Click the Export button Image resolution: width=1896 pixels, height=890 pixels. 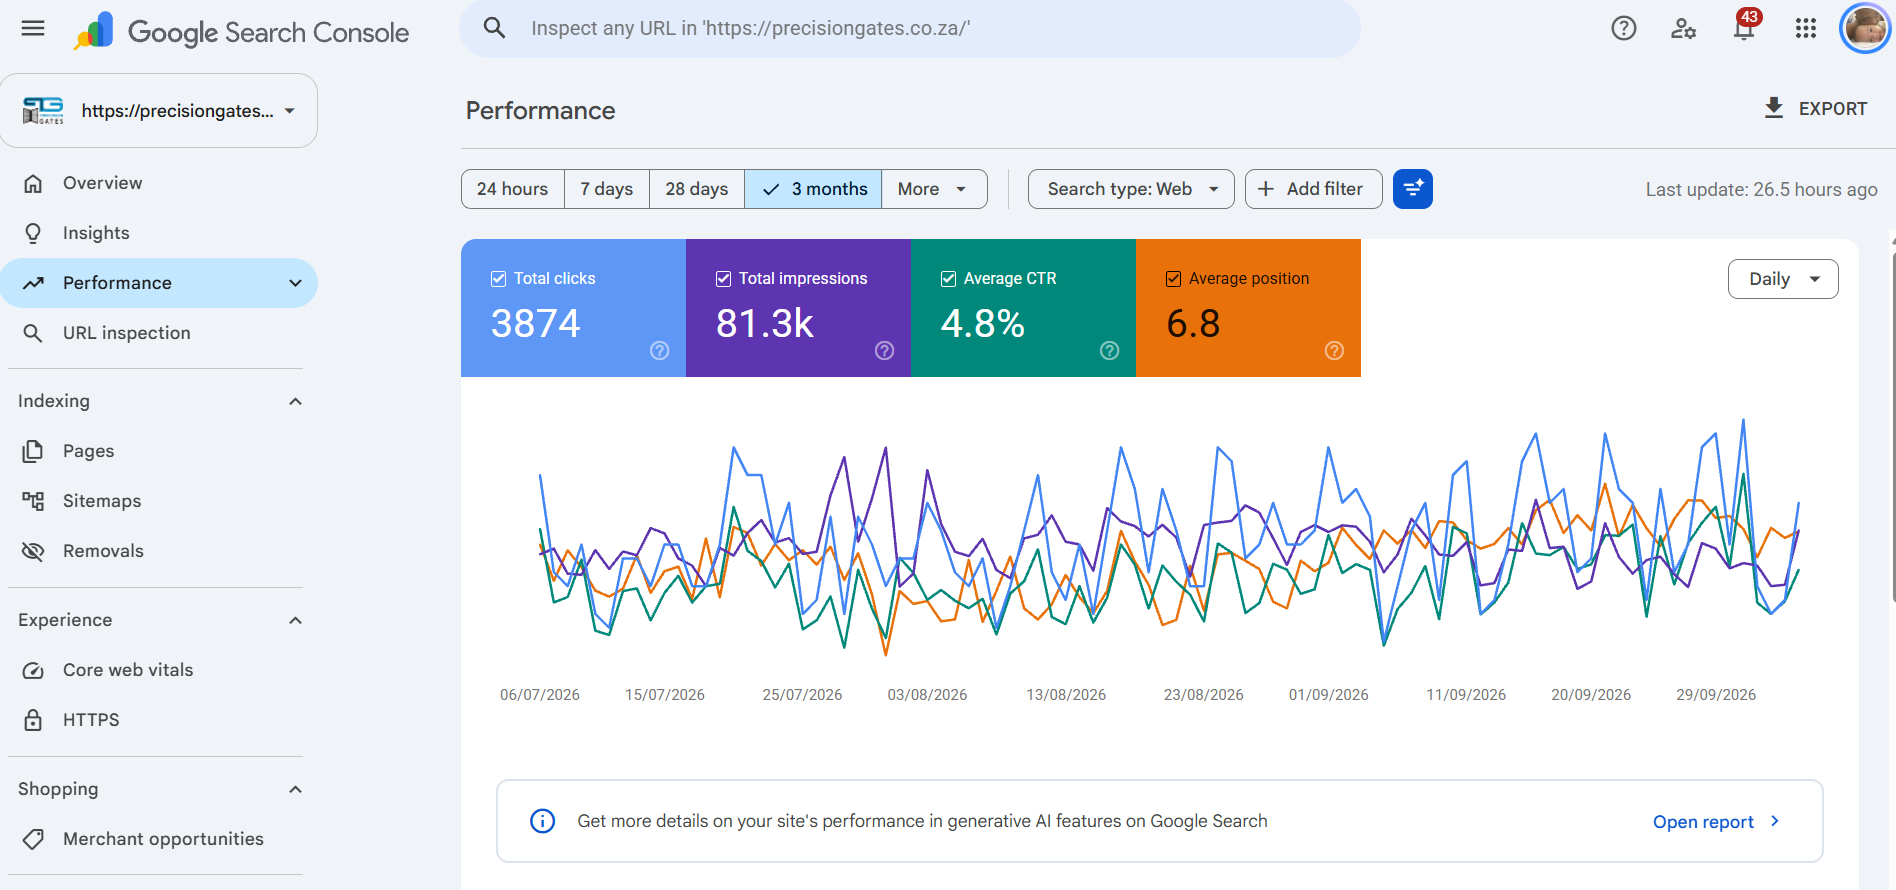(x=1815, y=108)
